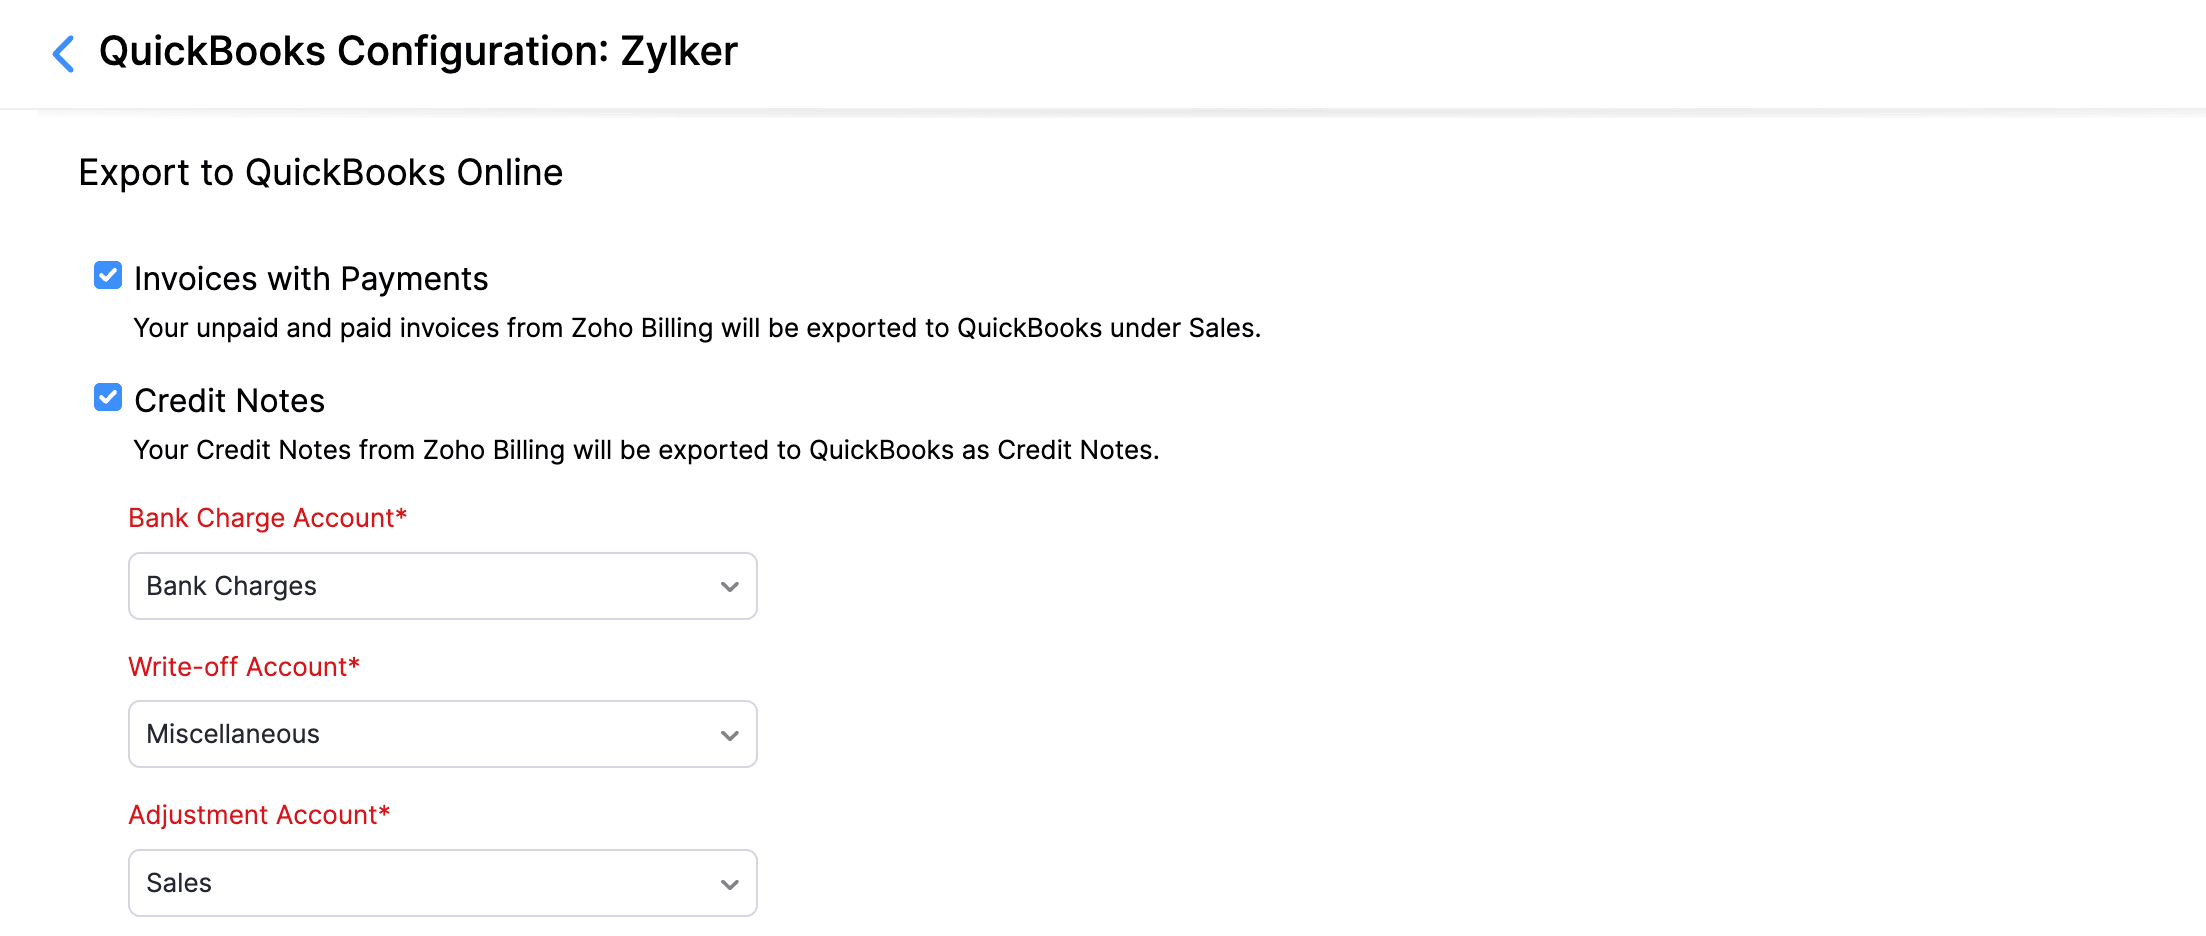Select the Sales value in Adjustment Account
The image size is (2206, 936).
179,882
